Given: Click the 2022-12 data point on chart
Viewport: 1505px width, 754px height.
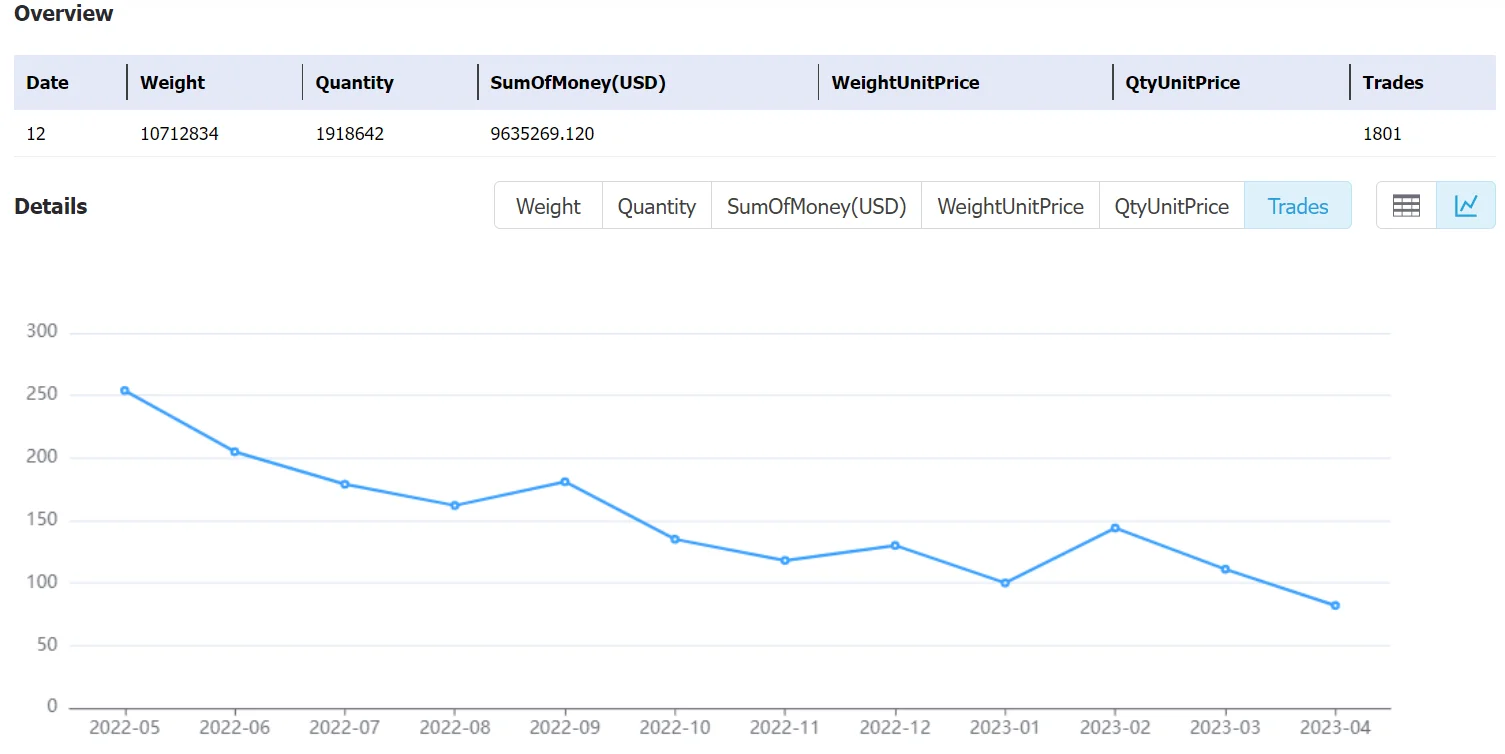Looking at the screenshot, I should [x=895, y=546].
